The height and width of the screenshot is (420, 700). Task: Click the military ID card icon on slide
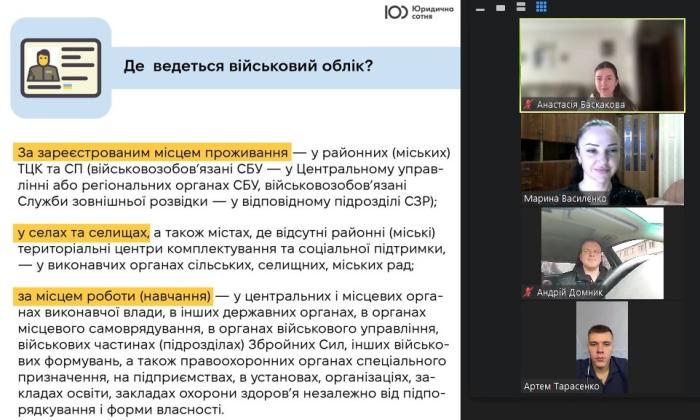click(52, 63)
